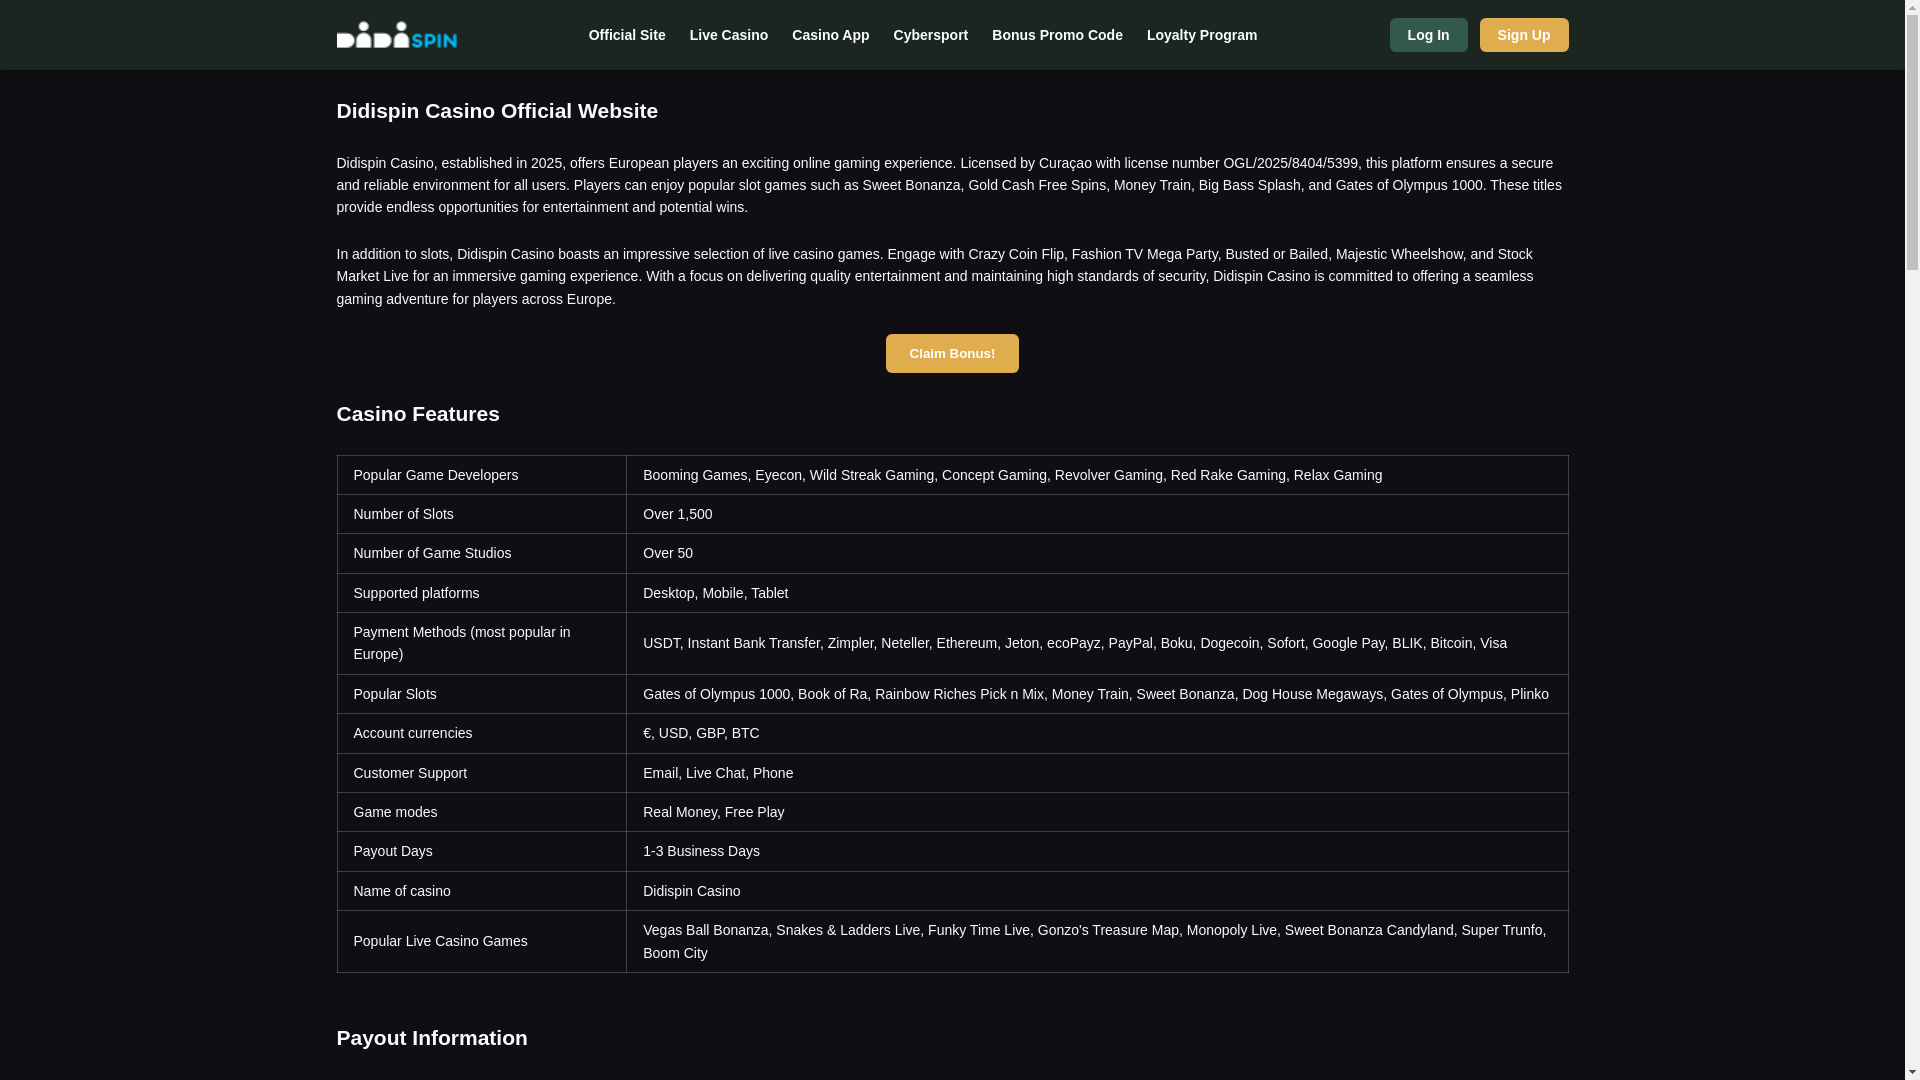Image resolution: width=1920 pixels, height=1080 pixels.
Task: Click the 'Didispin Casino Official Website' heading
Action: pyautogui.click(x=497, y=111)
